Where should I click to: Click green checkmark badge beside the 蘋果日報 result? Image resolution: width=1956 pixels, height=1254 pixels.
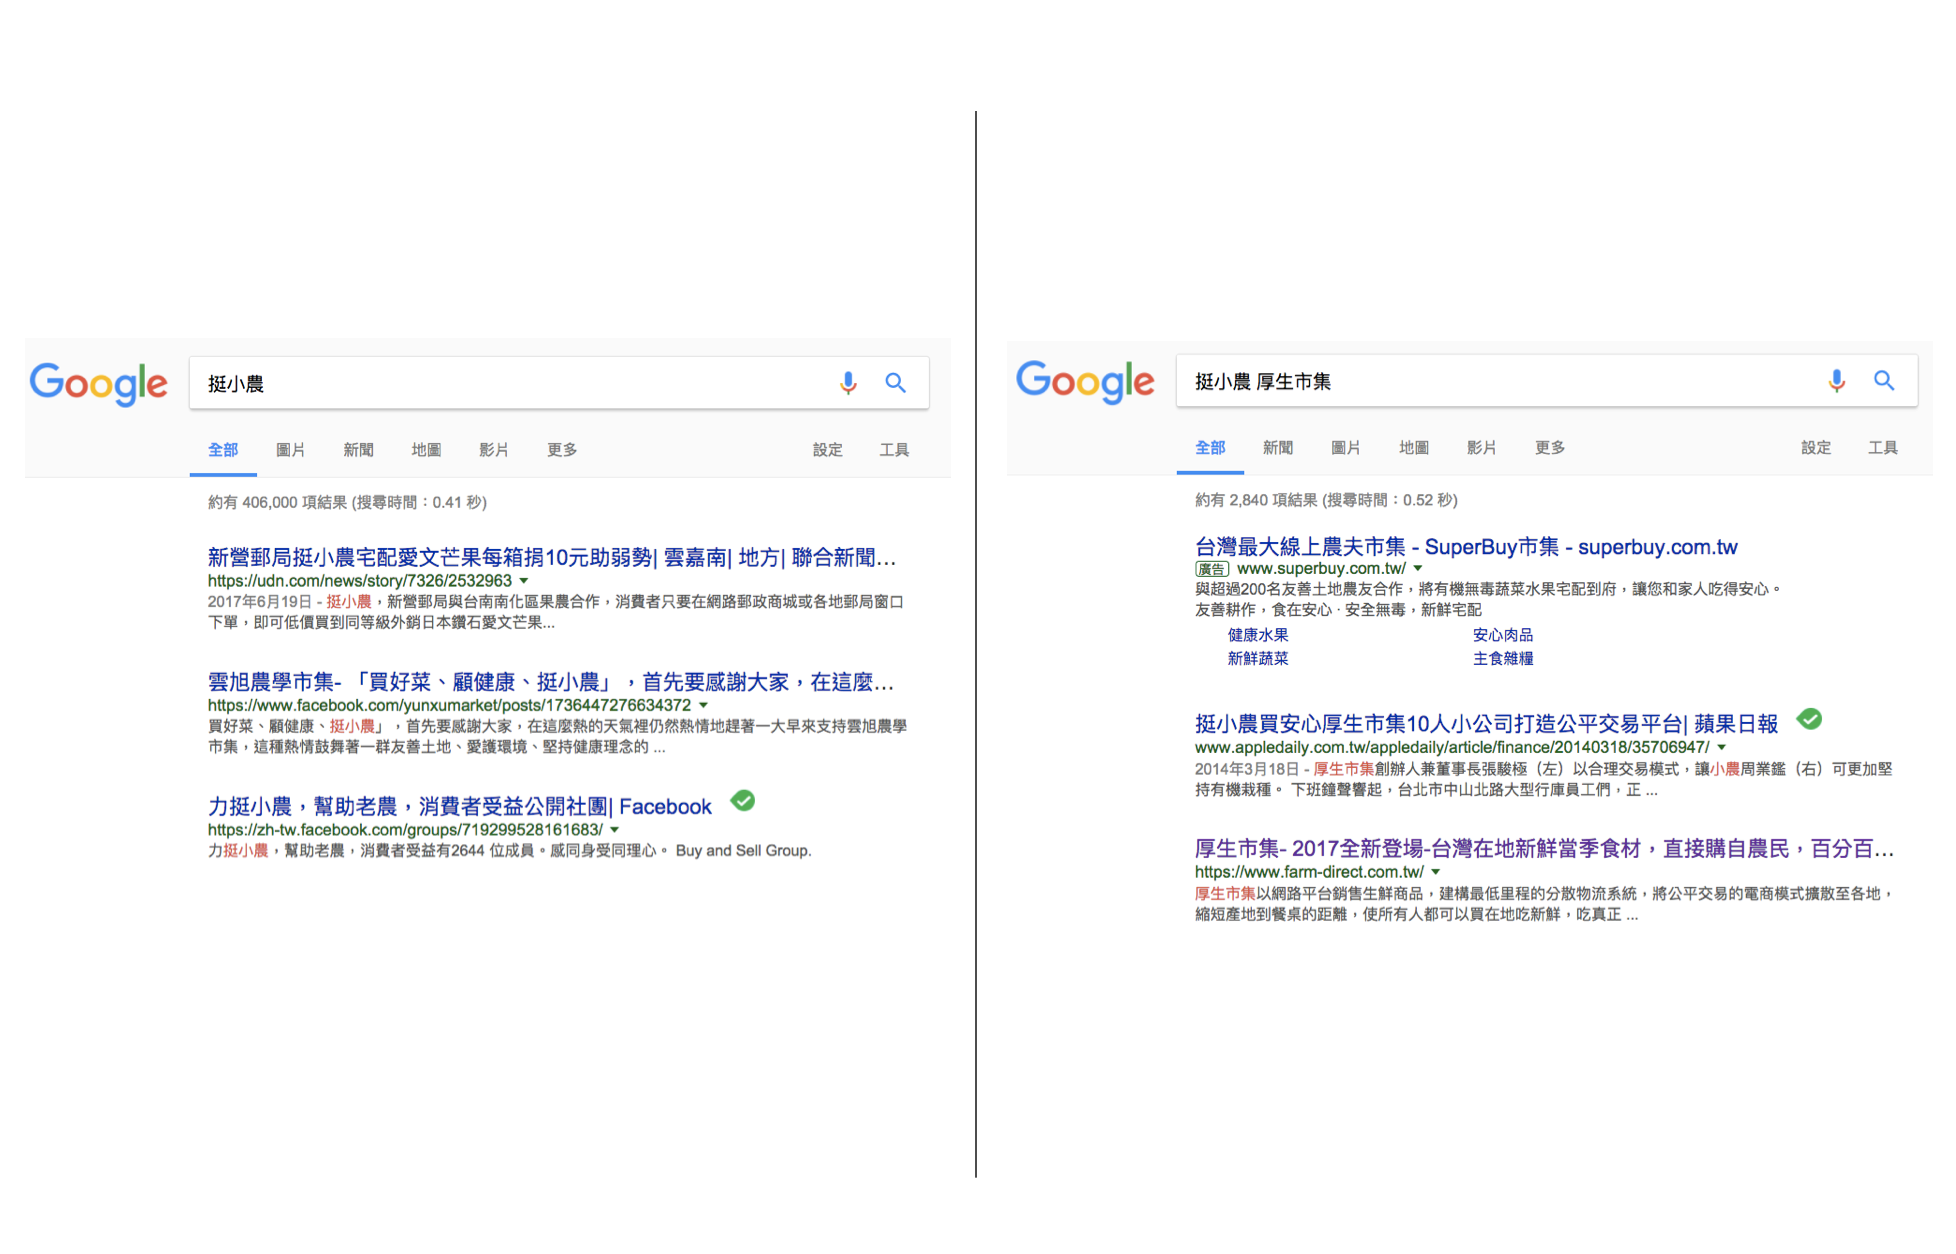coord(1809,719)
